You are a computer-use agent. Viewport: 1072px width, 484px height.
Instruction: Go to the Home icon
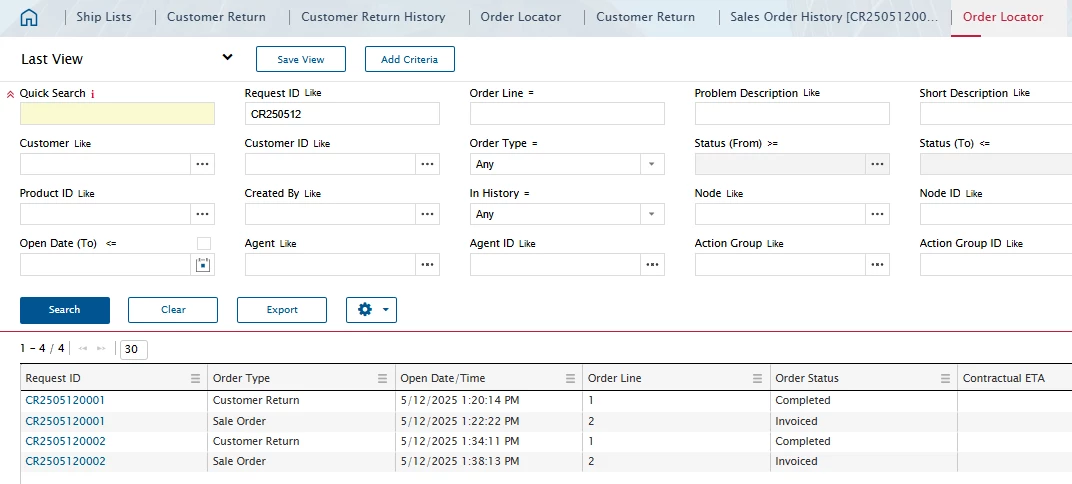29,17
